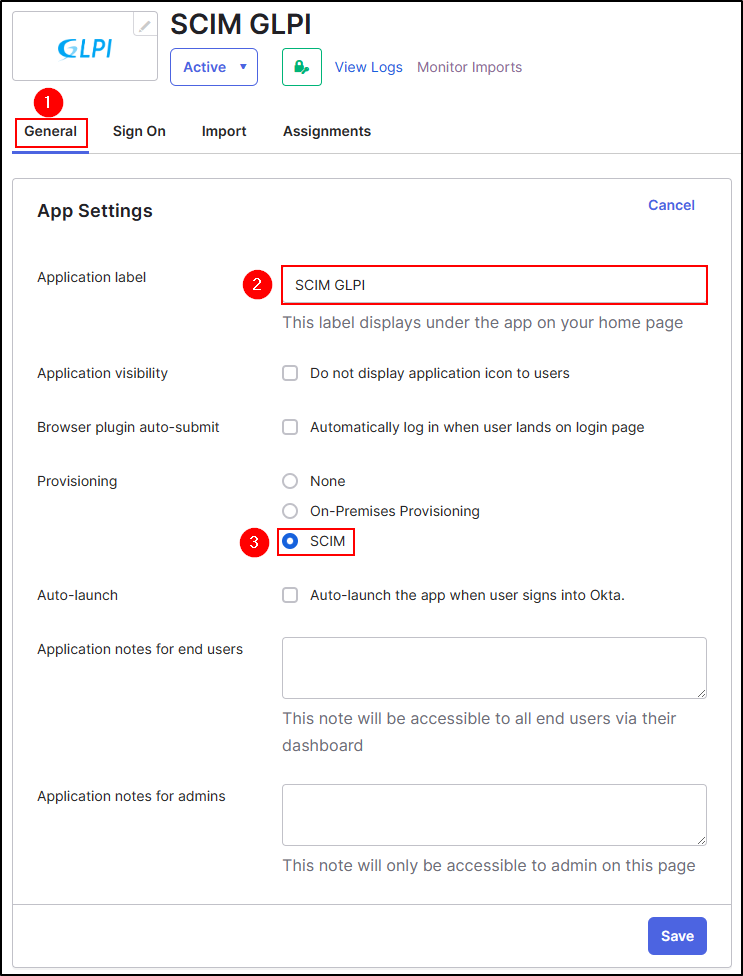This screenshot has height=976, width=743.
Task: Click Application notes for end users textarea
Action: click(x=494, y=667)
